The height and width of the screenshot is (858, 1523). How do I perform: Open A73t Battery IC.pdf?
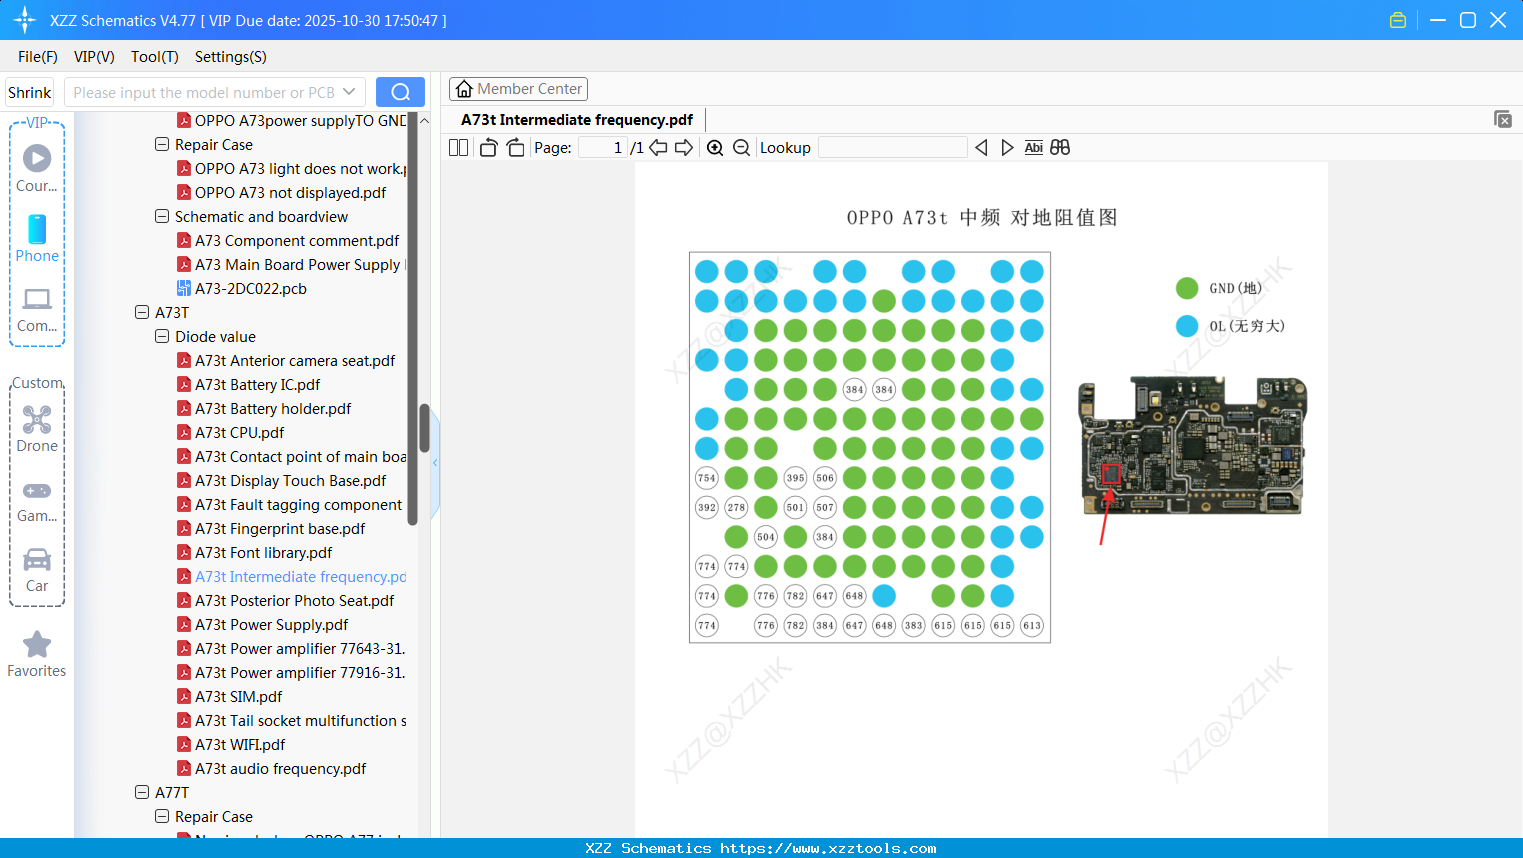point(257,385)
